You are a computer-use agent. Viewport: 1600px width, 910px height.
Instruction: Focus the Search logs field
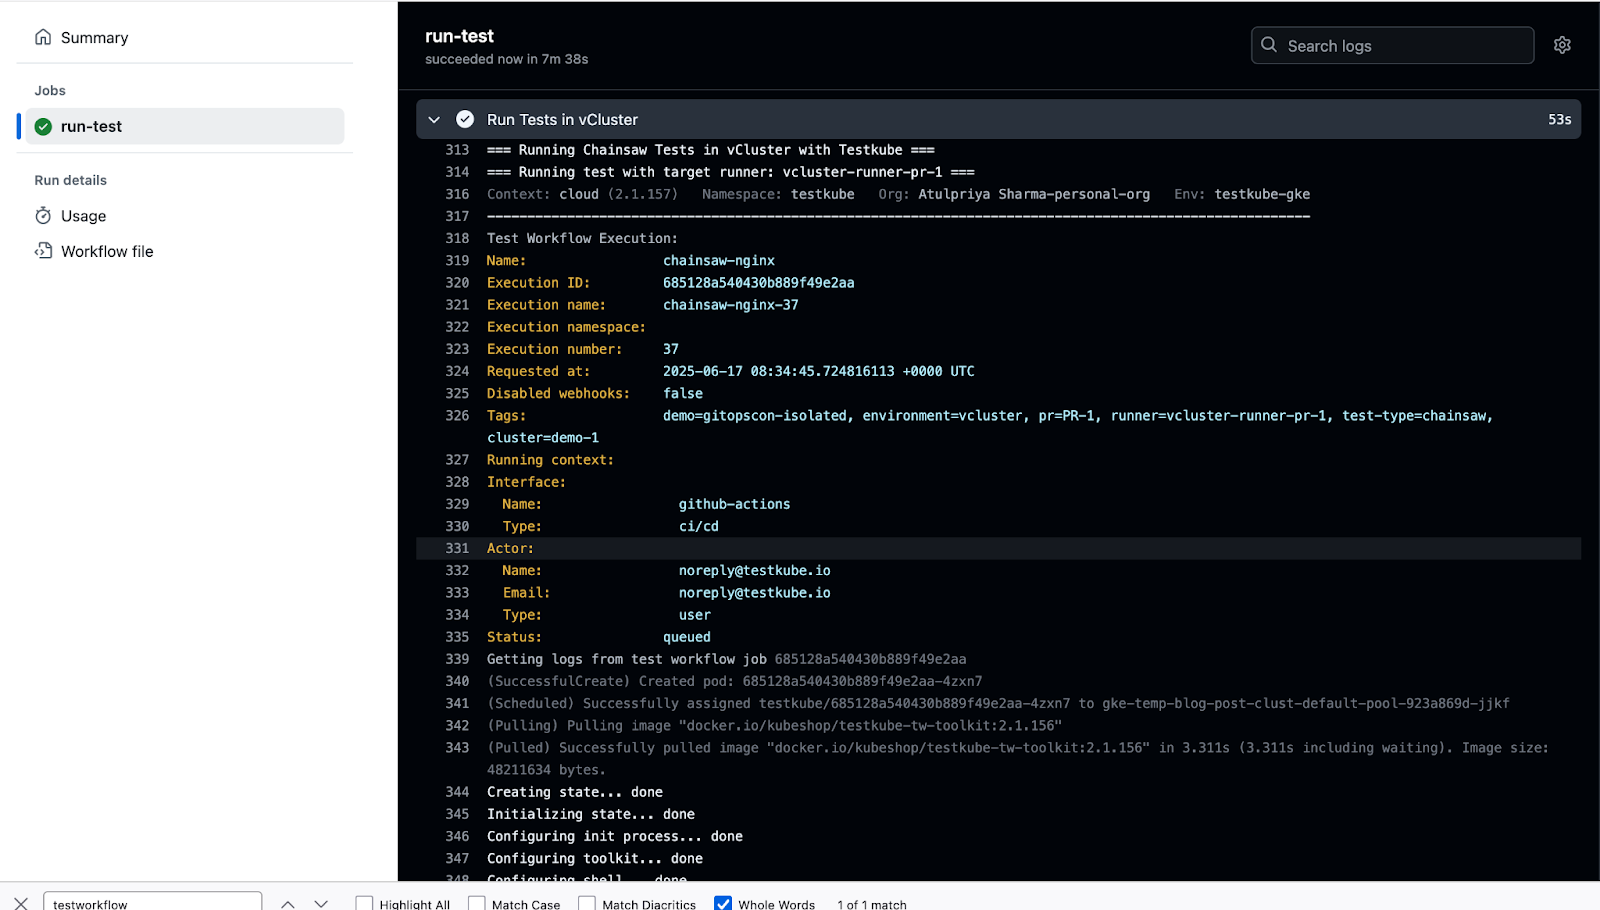[x=1392, y=45]
